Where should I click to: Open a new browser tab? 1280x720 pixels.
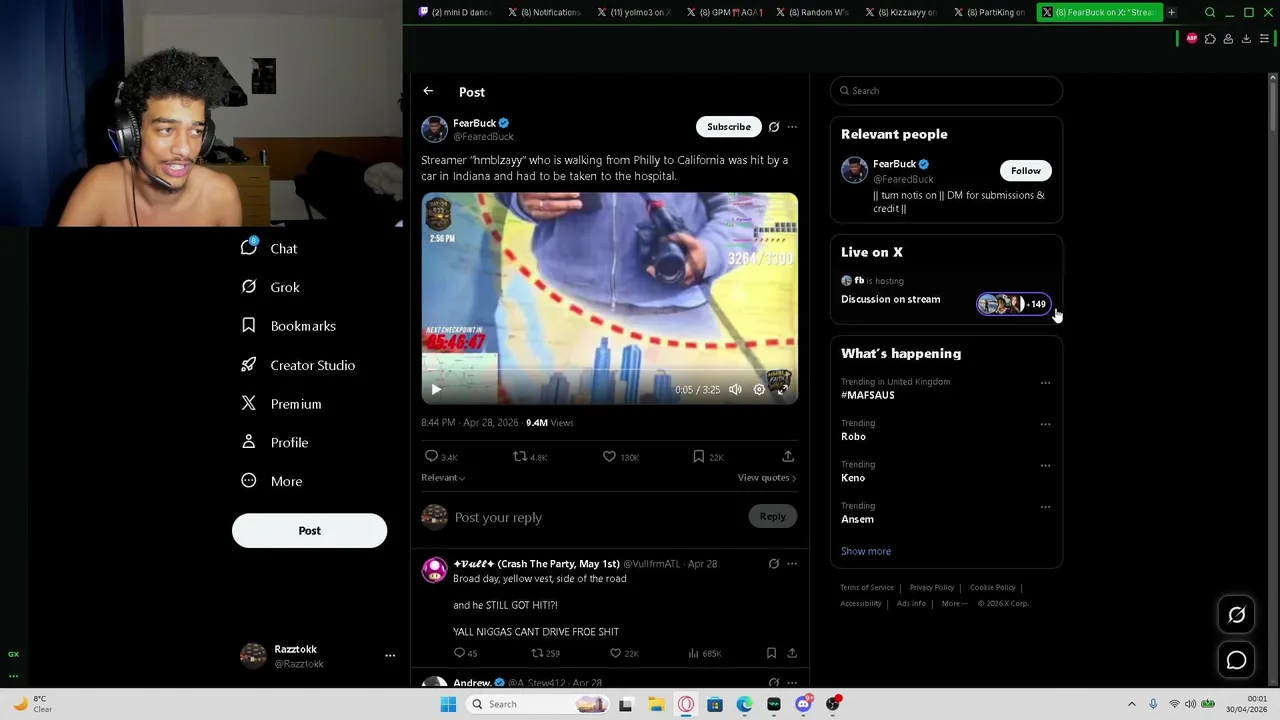1171,12
